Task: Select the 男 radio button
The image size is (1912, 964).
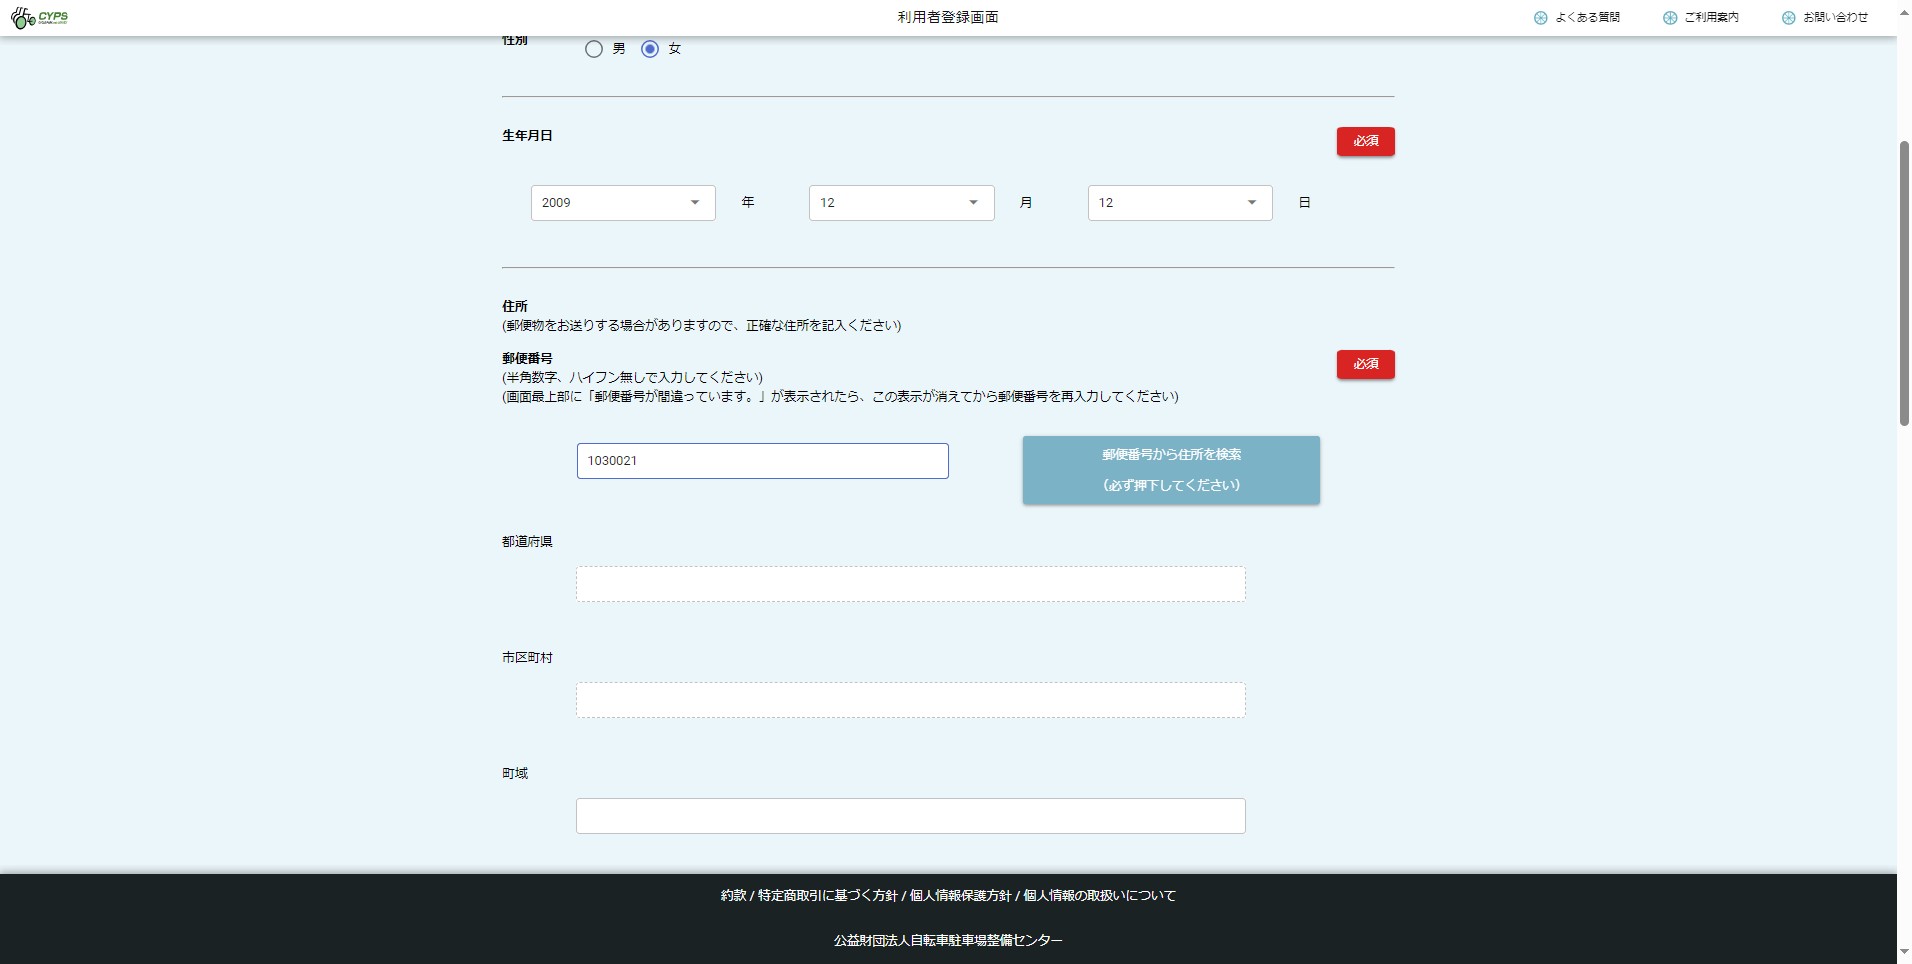Action: coord(594,49)
